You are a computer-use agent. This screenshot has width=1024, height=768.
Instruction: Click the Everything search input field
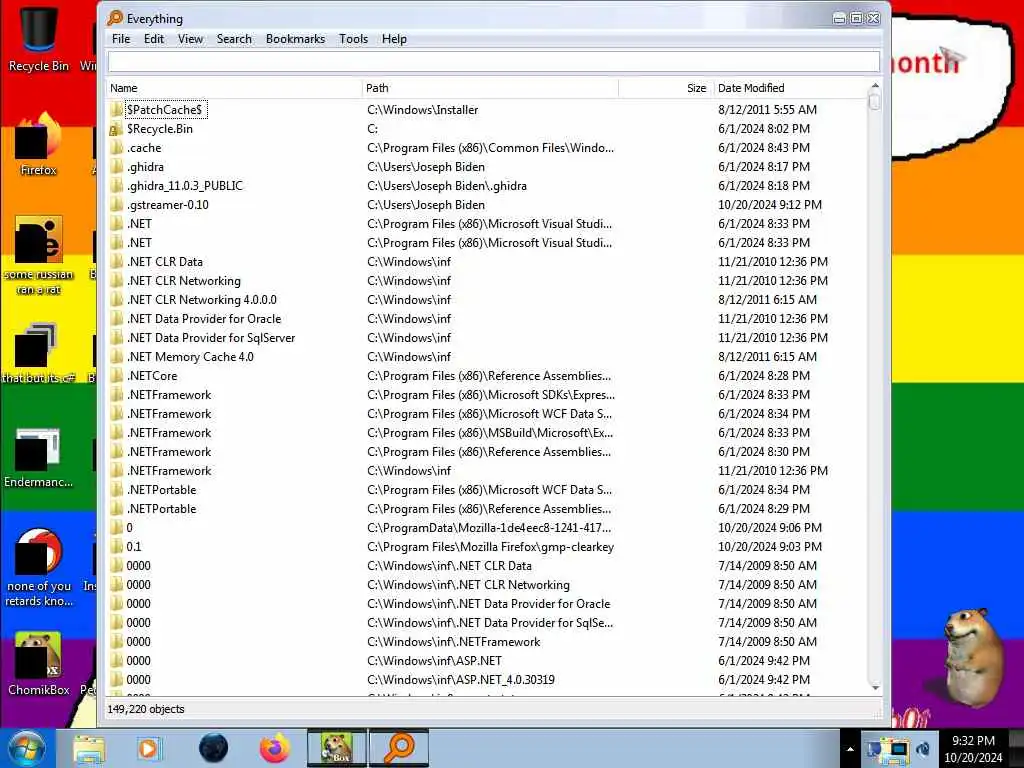pos(494,62)
